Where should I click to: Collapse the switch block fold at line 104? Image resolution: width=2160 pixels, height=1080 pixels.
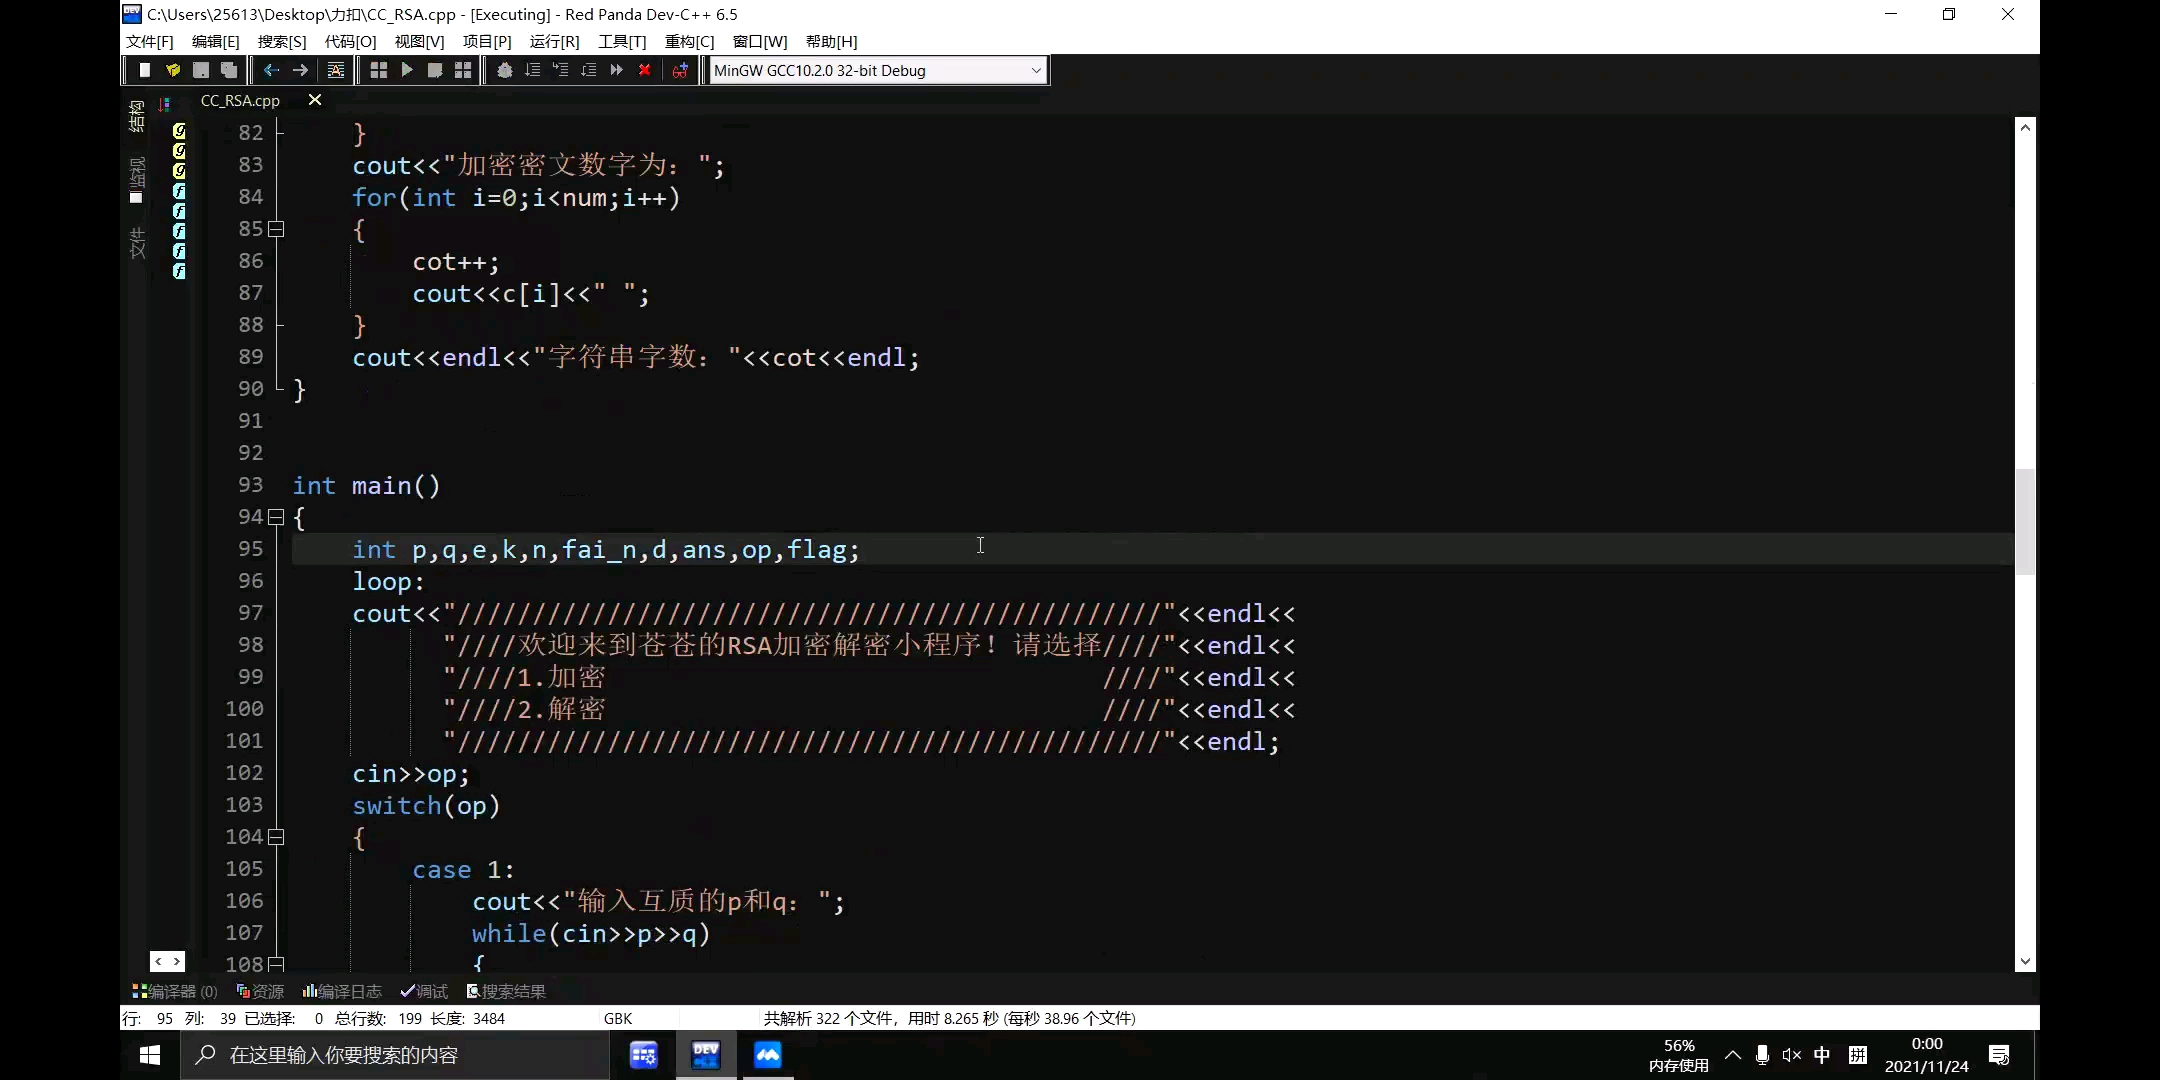277,837
